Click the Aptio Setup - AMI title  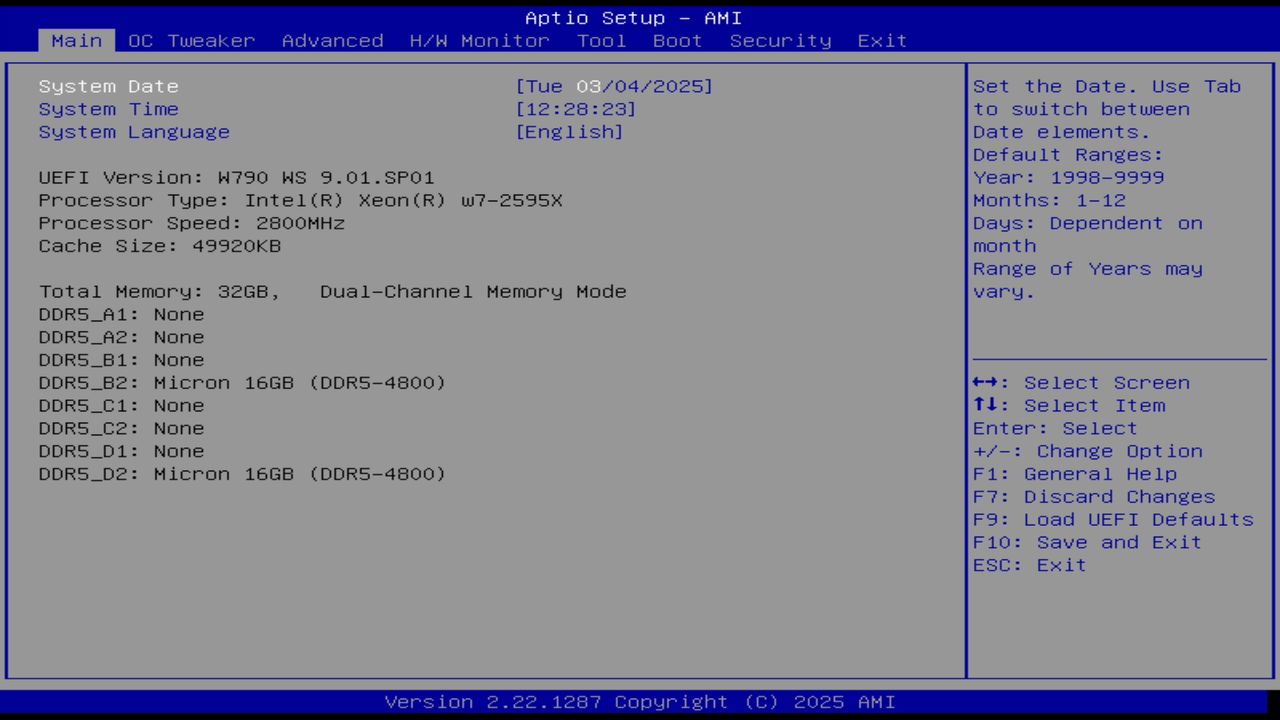pos(634,18)
